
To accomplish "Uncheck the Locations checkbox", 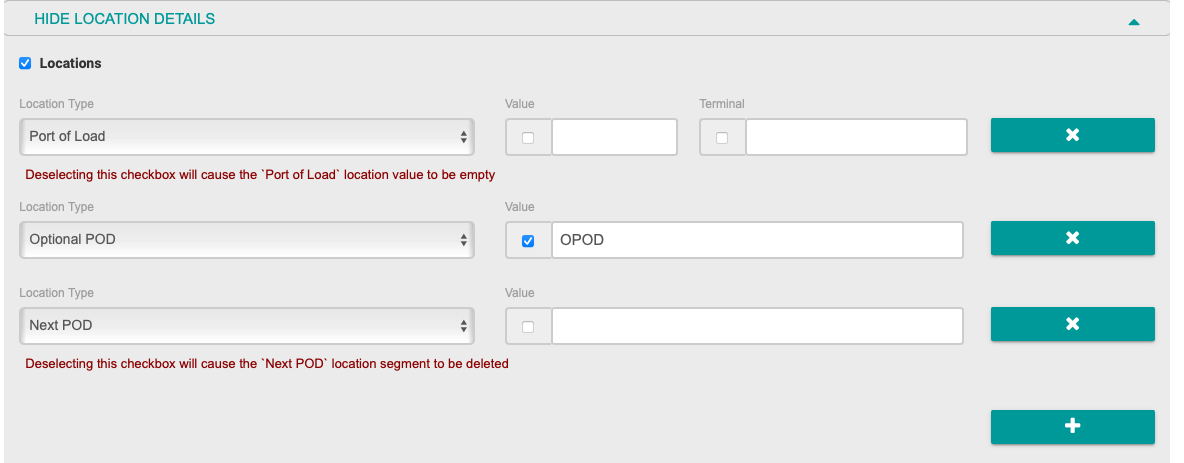I will pyautogui.click(x=25, y=64).
